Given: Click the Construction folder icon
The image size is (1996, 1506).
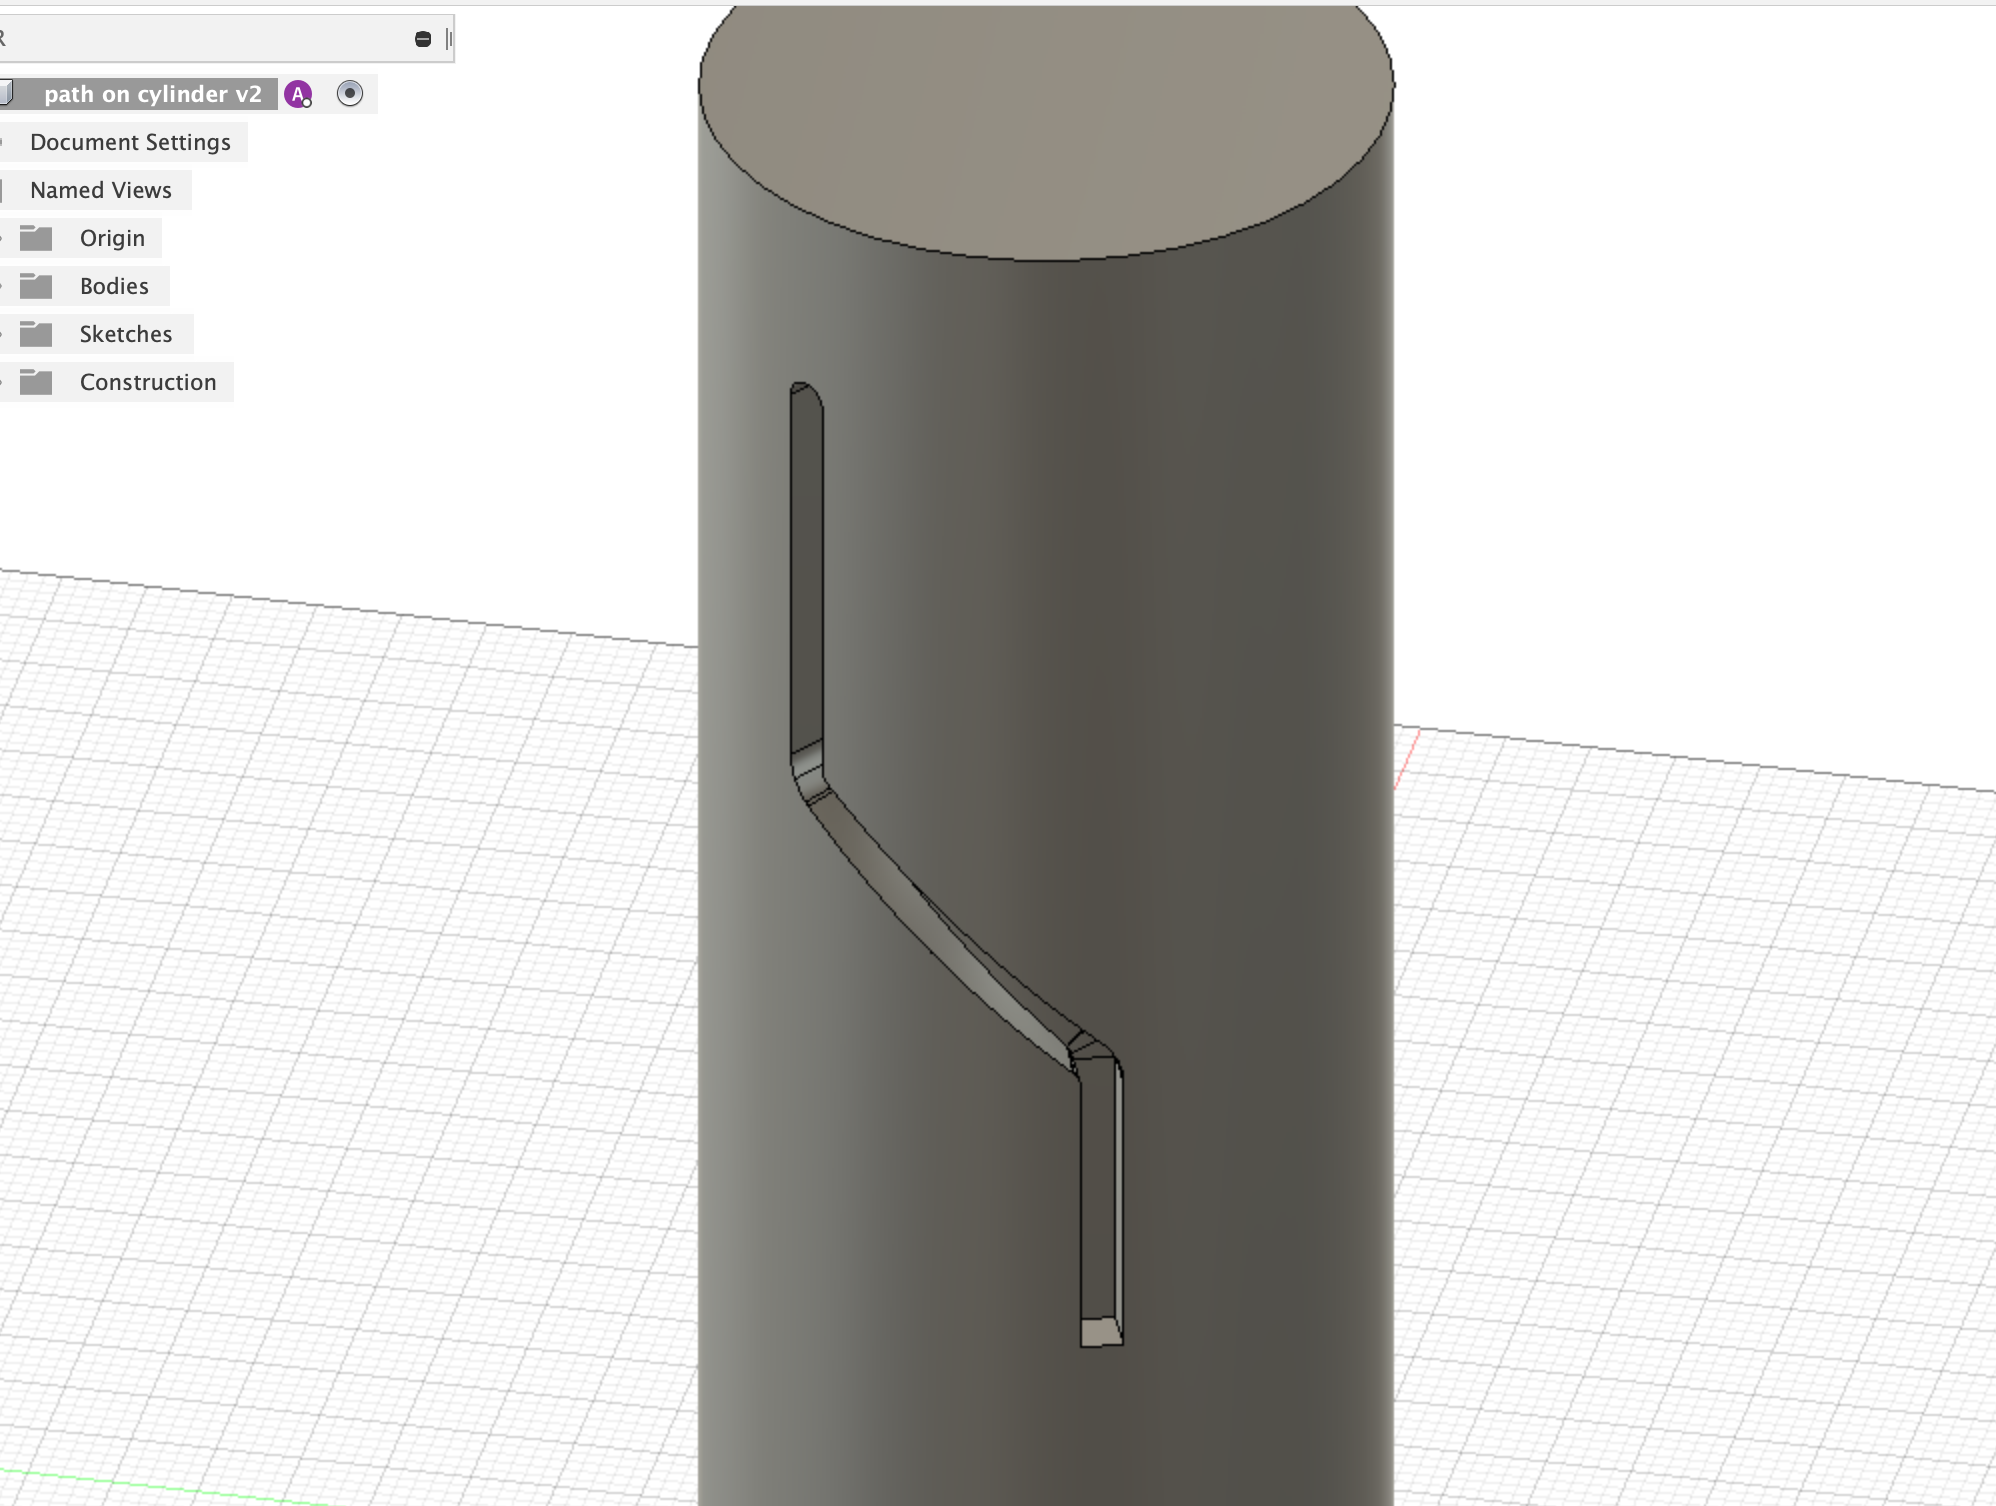Looking at the screenshot, I should point(37,382).
